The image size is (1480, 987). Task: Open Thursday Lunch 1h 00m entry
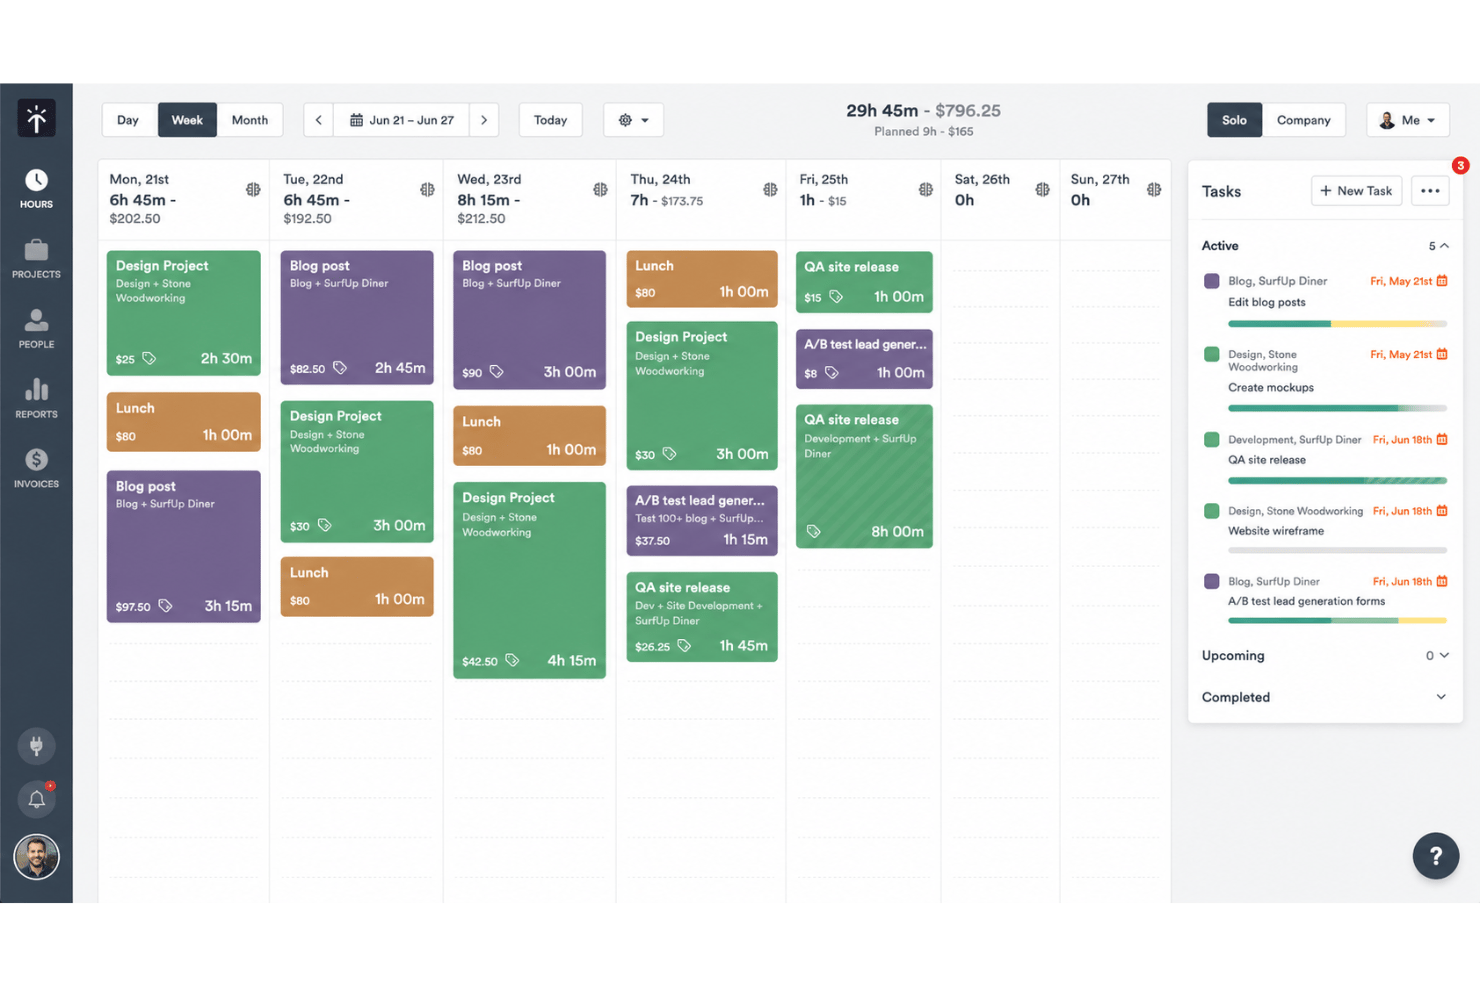pyautogui.click(x=702, y=279)
